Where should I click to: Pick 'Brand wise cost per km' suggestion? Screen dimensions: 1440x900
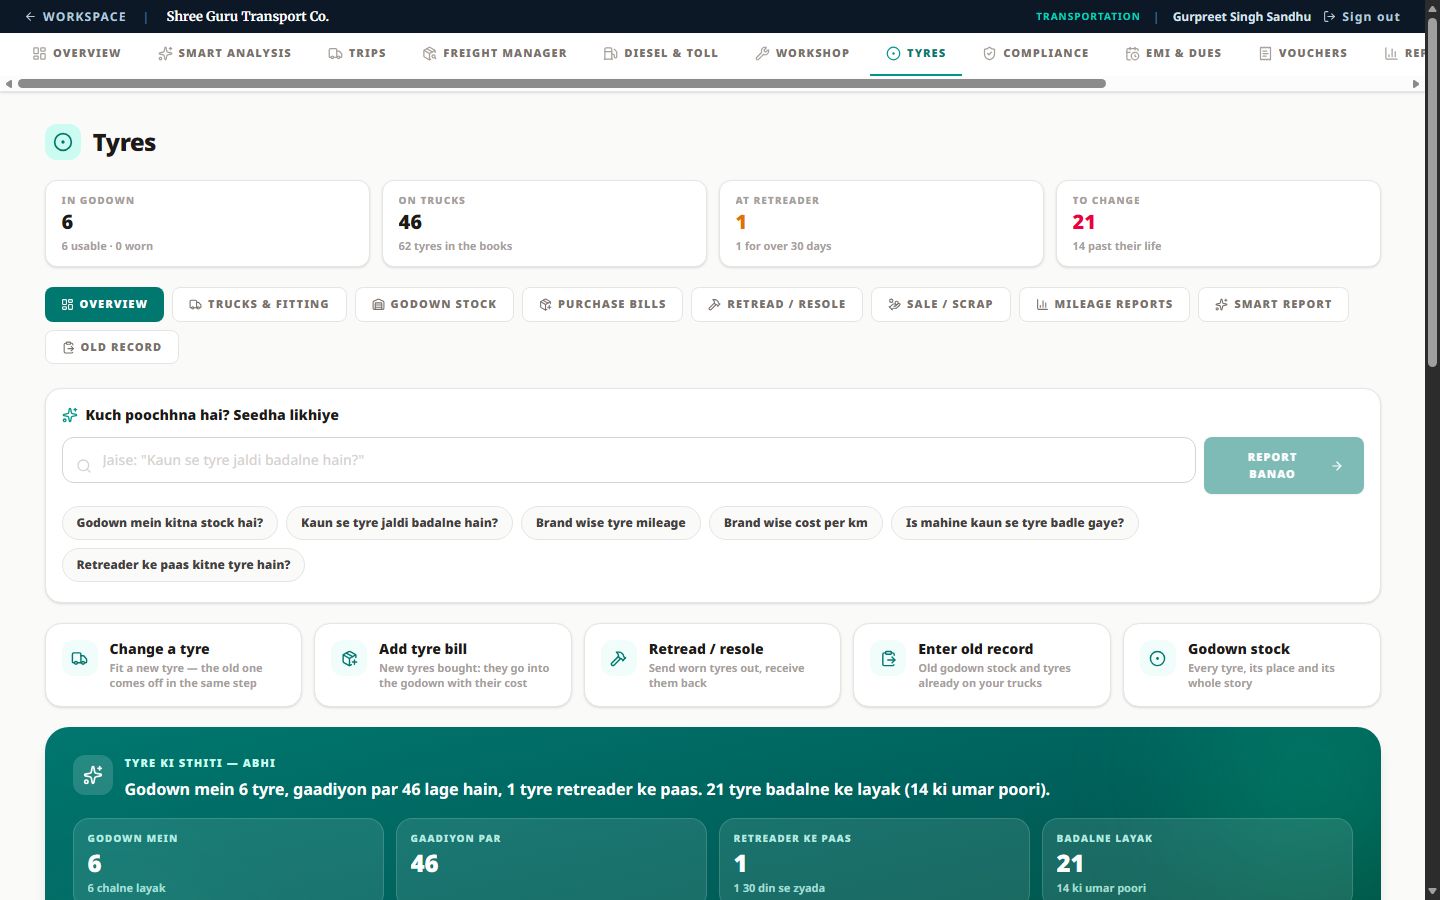pos(796,523)
